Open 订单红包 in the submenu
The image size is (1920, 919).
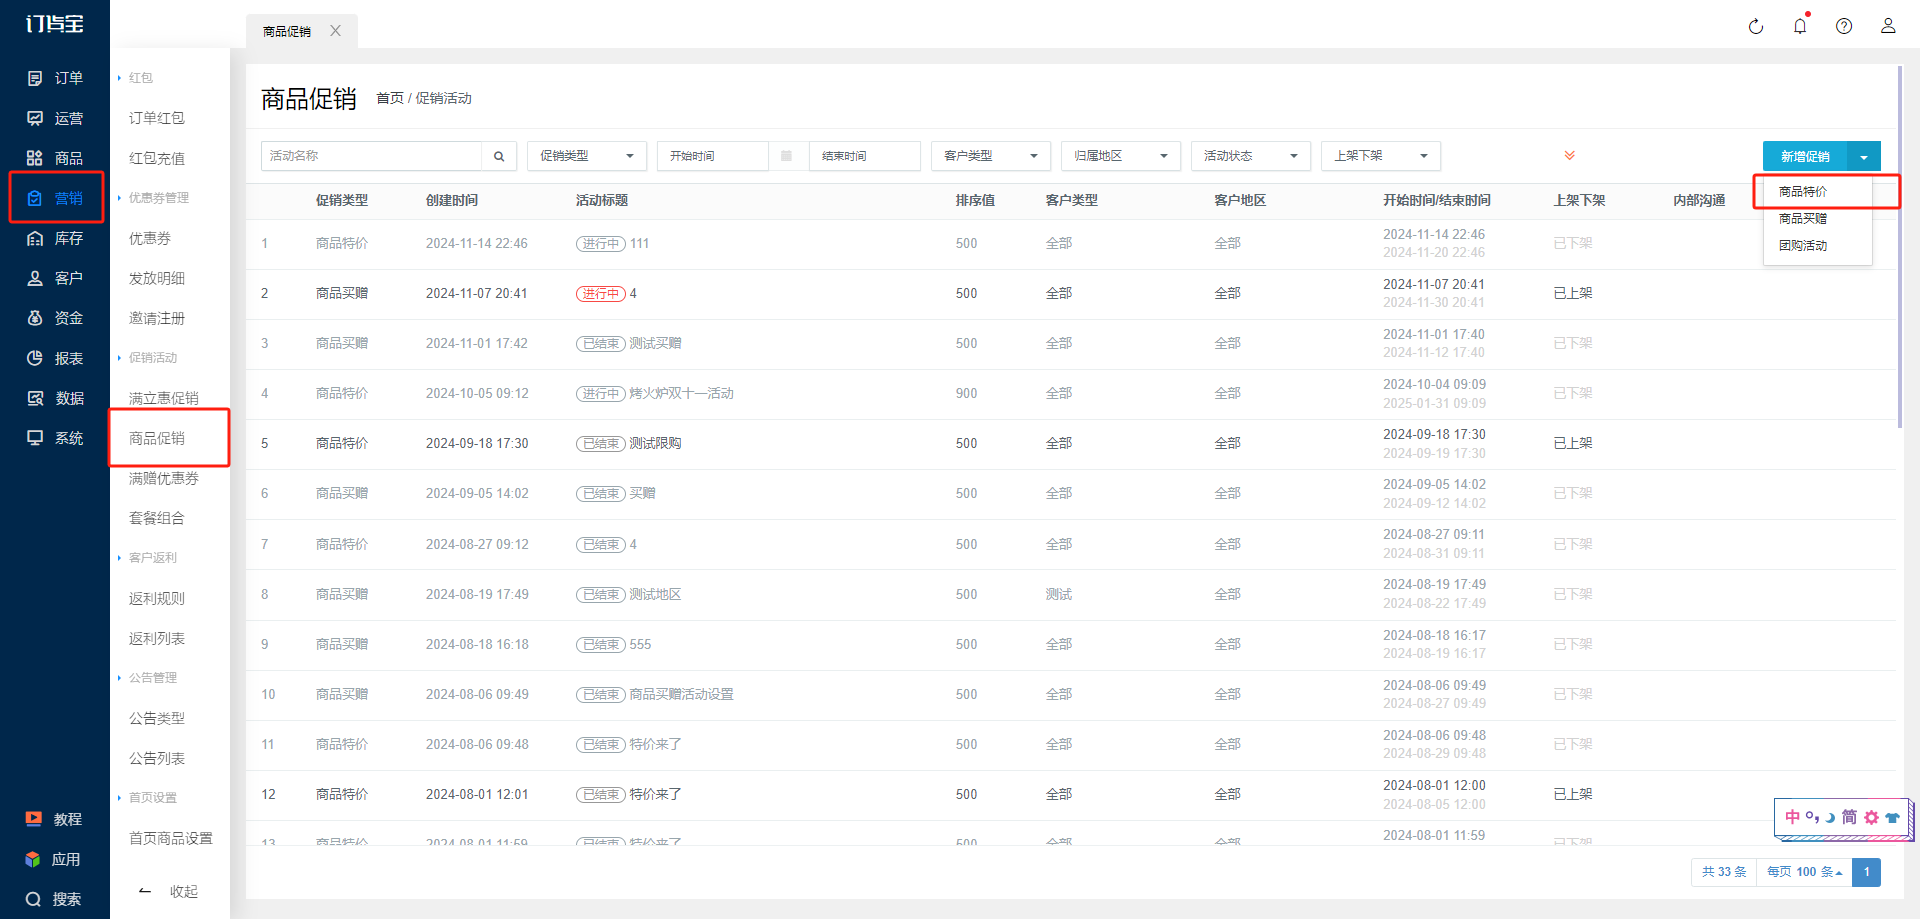click(x=157, y=118)
